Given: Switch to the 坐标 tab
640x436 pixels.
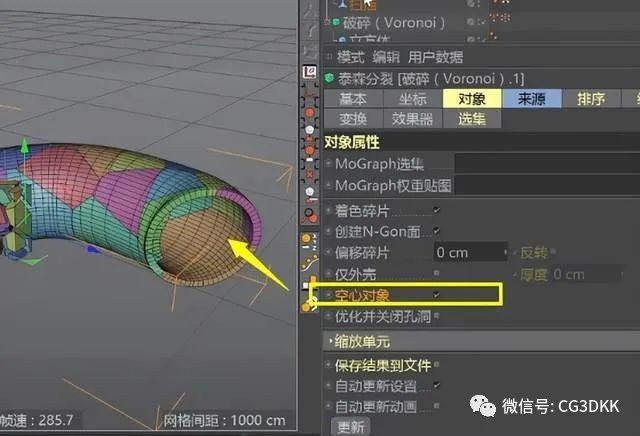Looking at the screenshot, I should [413, 99].
